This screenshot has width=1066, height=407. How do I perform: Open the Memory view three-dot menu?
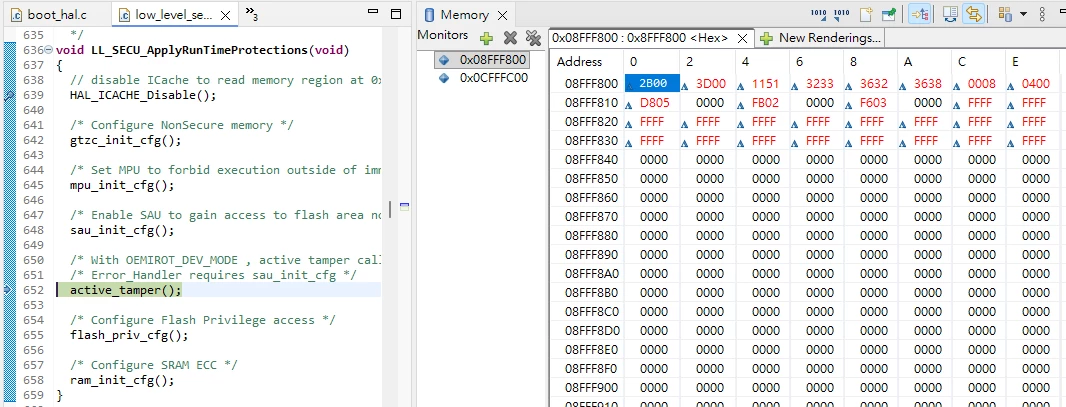tap(1042, 14)
